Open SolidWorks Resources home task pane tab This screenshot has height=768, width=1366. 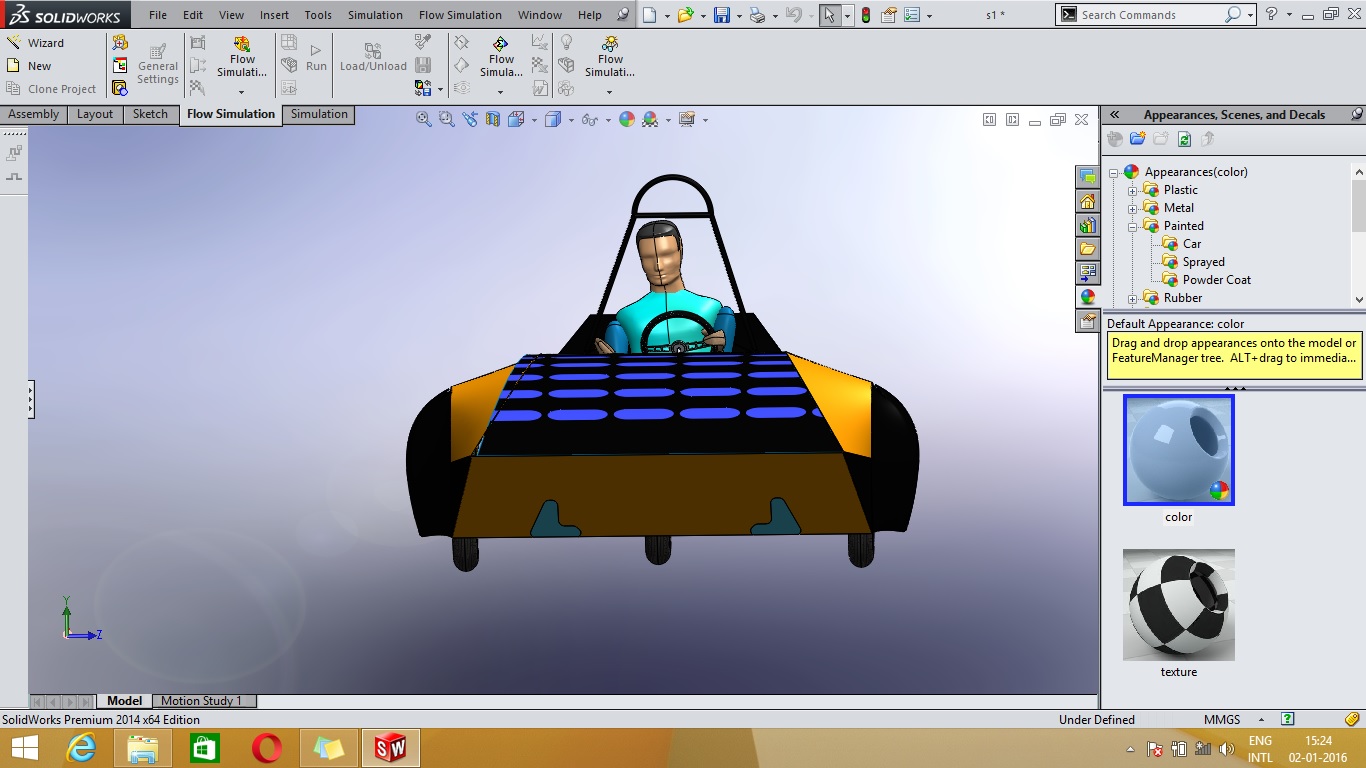[x=1088, y=201]
